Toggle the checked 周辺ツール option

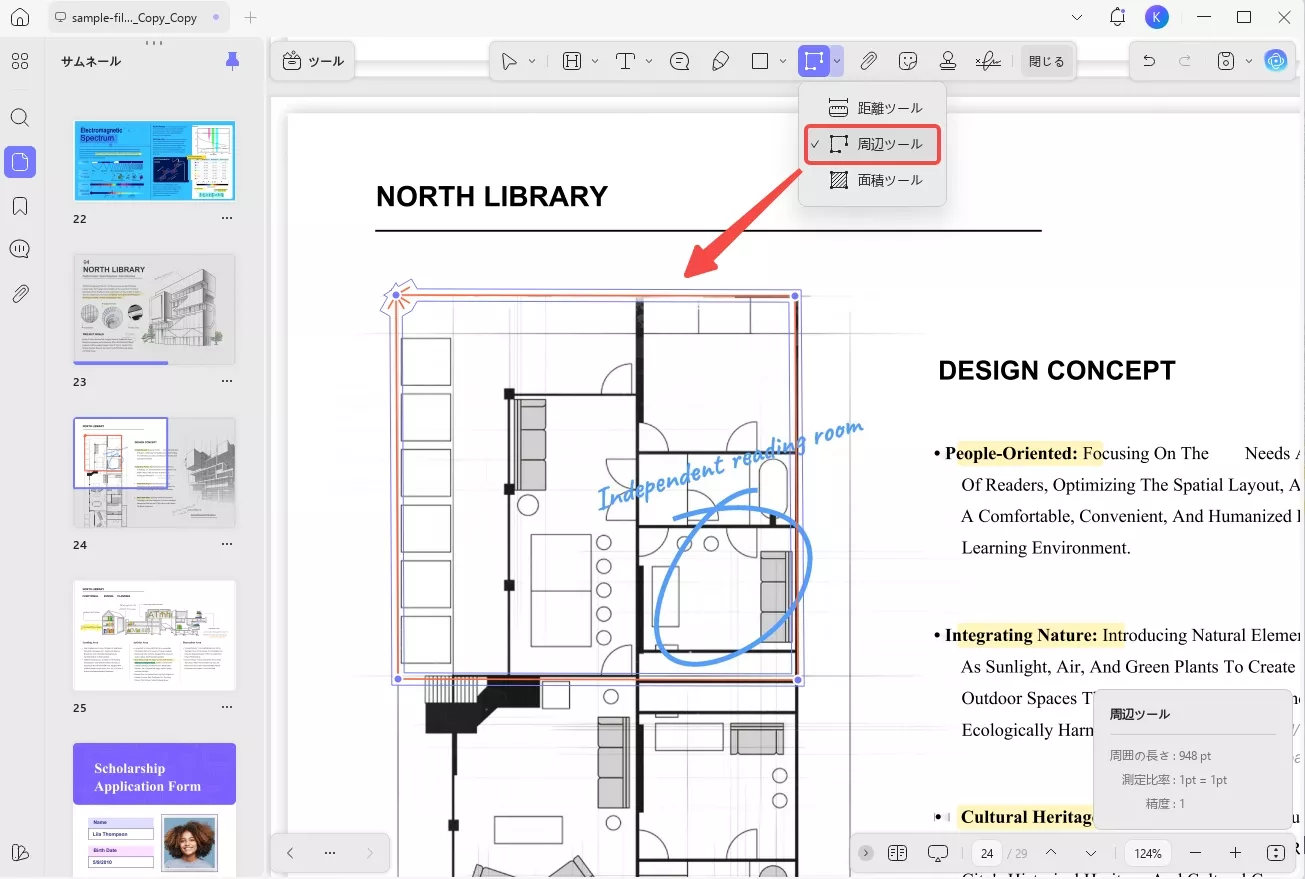click(x=873, y=144)
